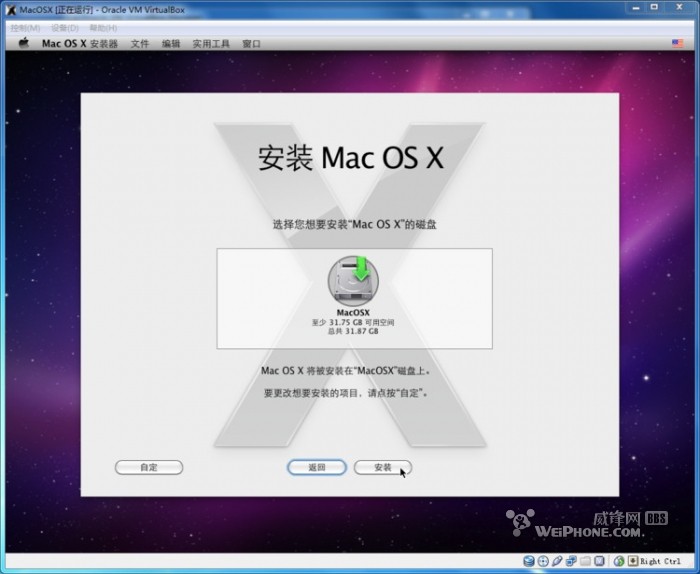The height and width of the screenshot is (574, 700).
Task: Open VirtualBox 控制(M) menu
Action: (25, 28)
